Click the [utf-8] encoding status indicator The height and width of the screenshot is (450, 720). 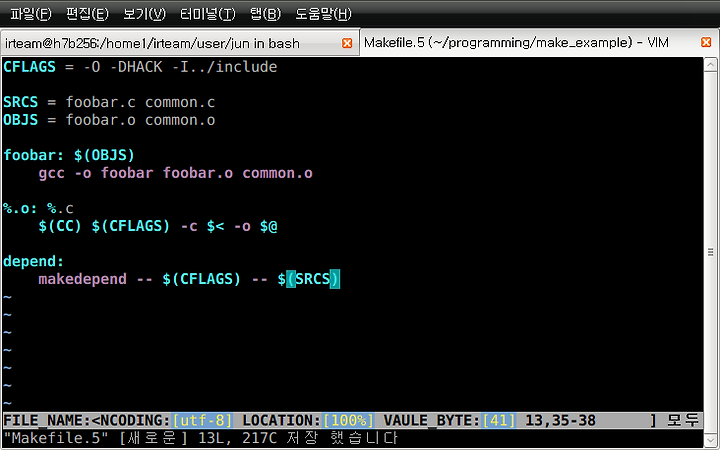pyautogui.click(x=202, y=420)
